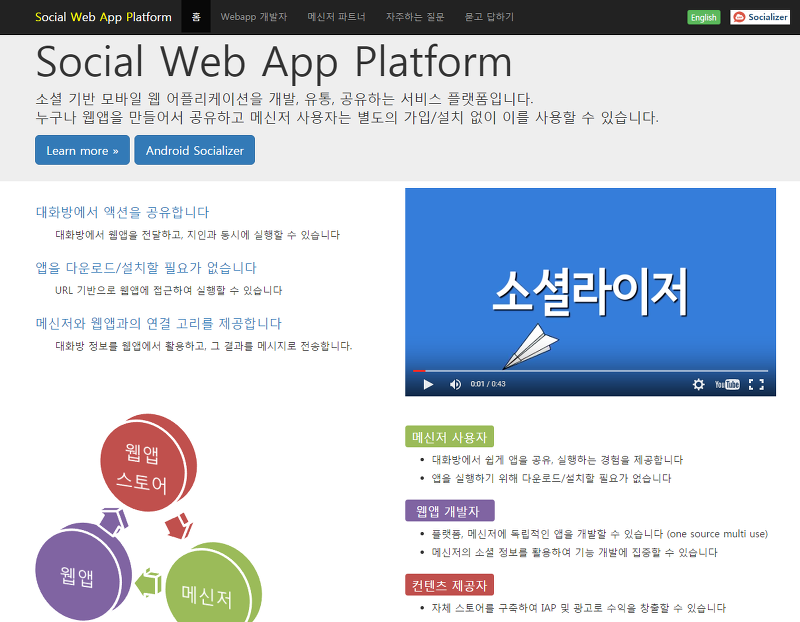Open 묻고 답하기 menu item

489,17
